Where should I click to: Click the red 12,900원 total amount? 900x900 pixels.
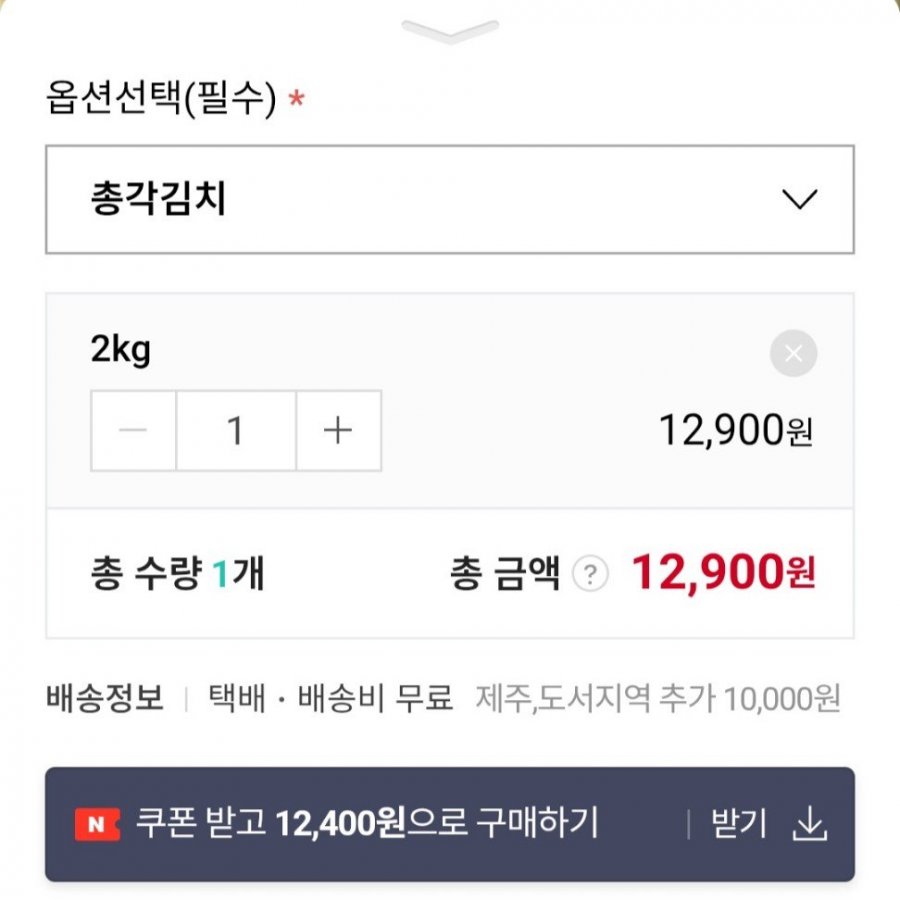[724, 573]
